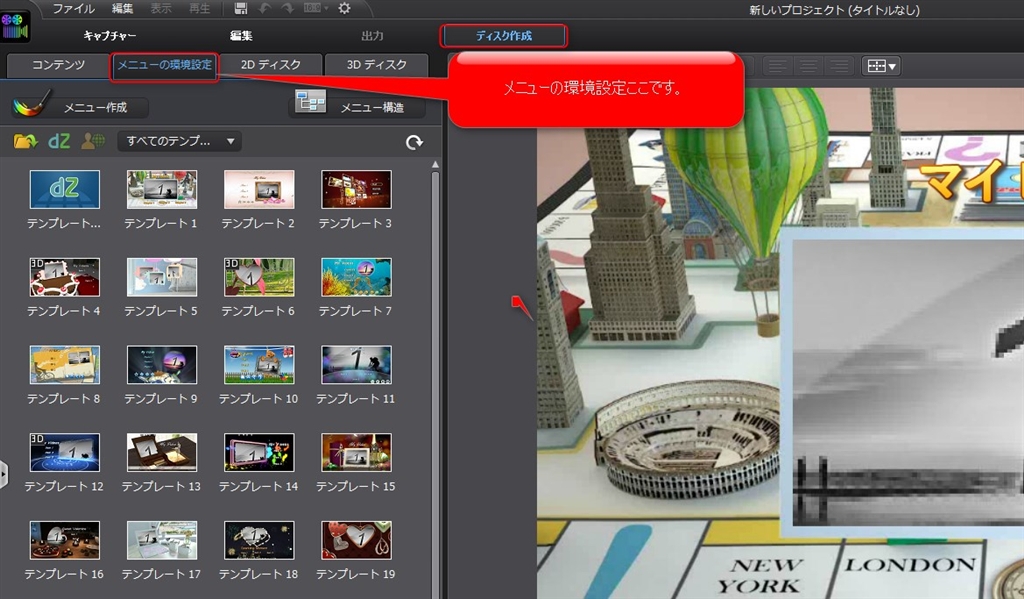Open the 16:9 aspect ratio dropdown

[x=318, y=8]
